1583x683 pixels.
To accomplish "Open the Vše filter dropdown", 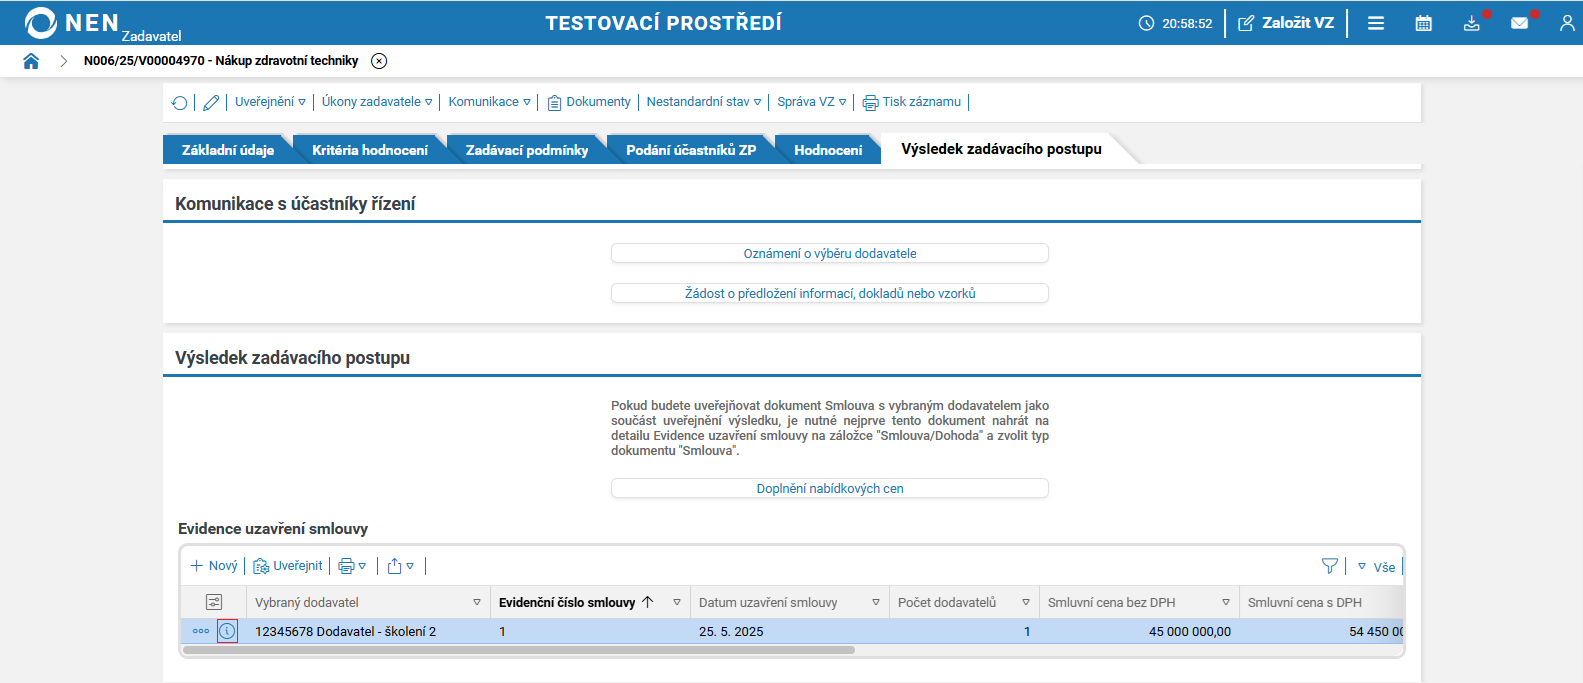I will tap(1376, 567).
